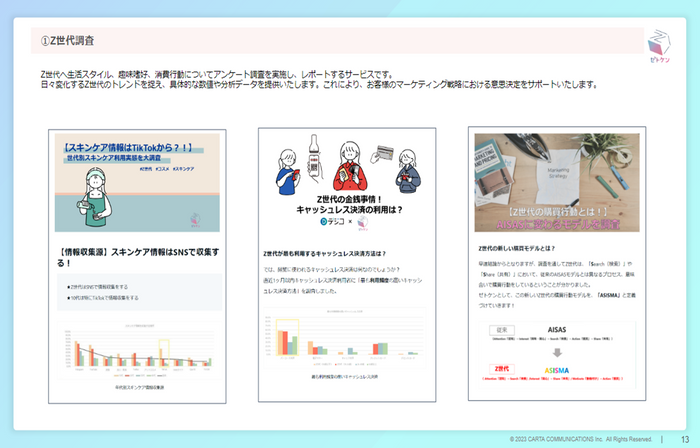
Task: Click the cashless payment bar chart
Action: tap(344, 338)
